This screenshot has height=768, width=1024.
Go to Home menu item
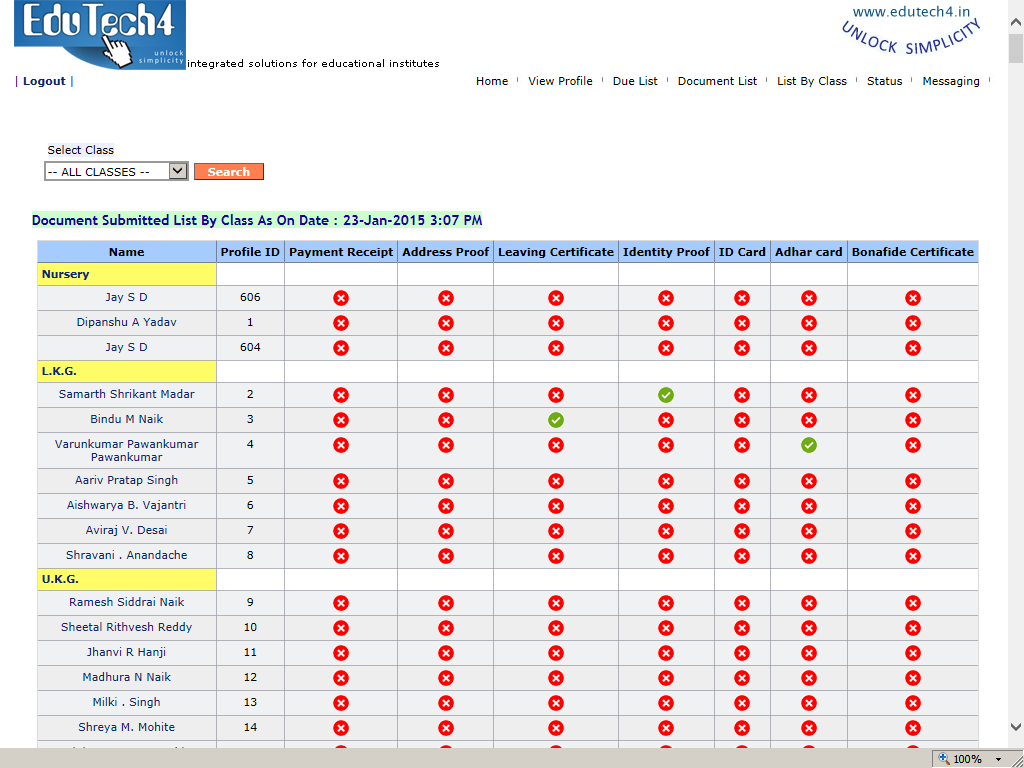click(x=492, y=81)
